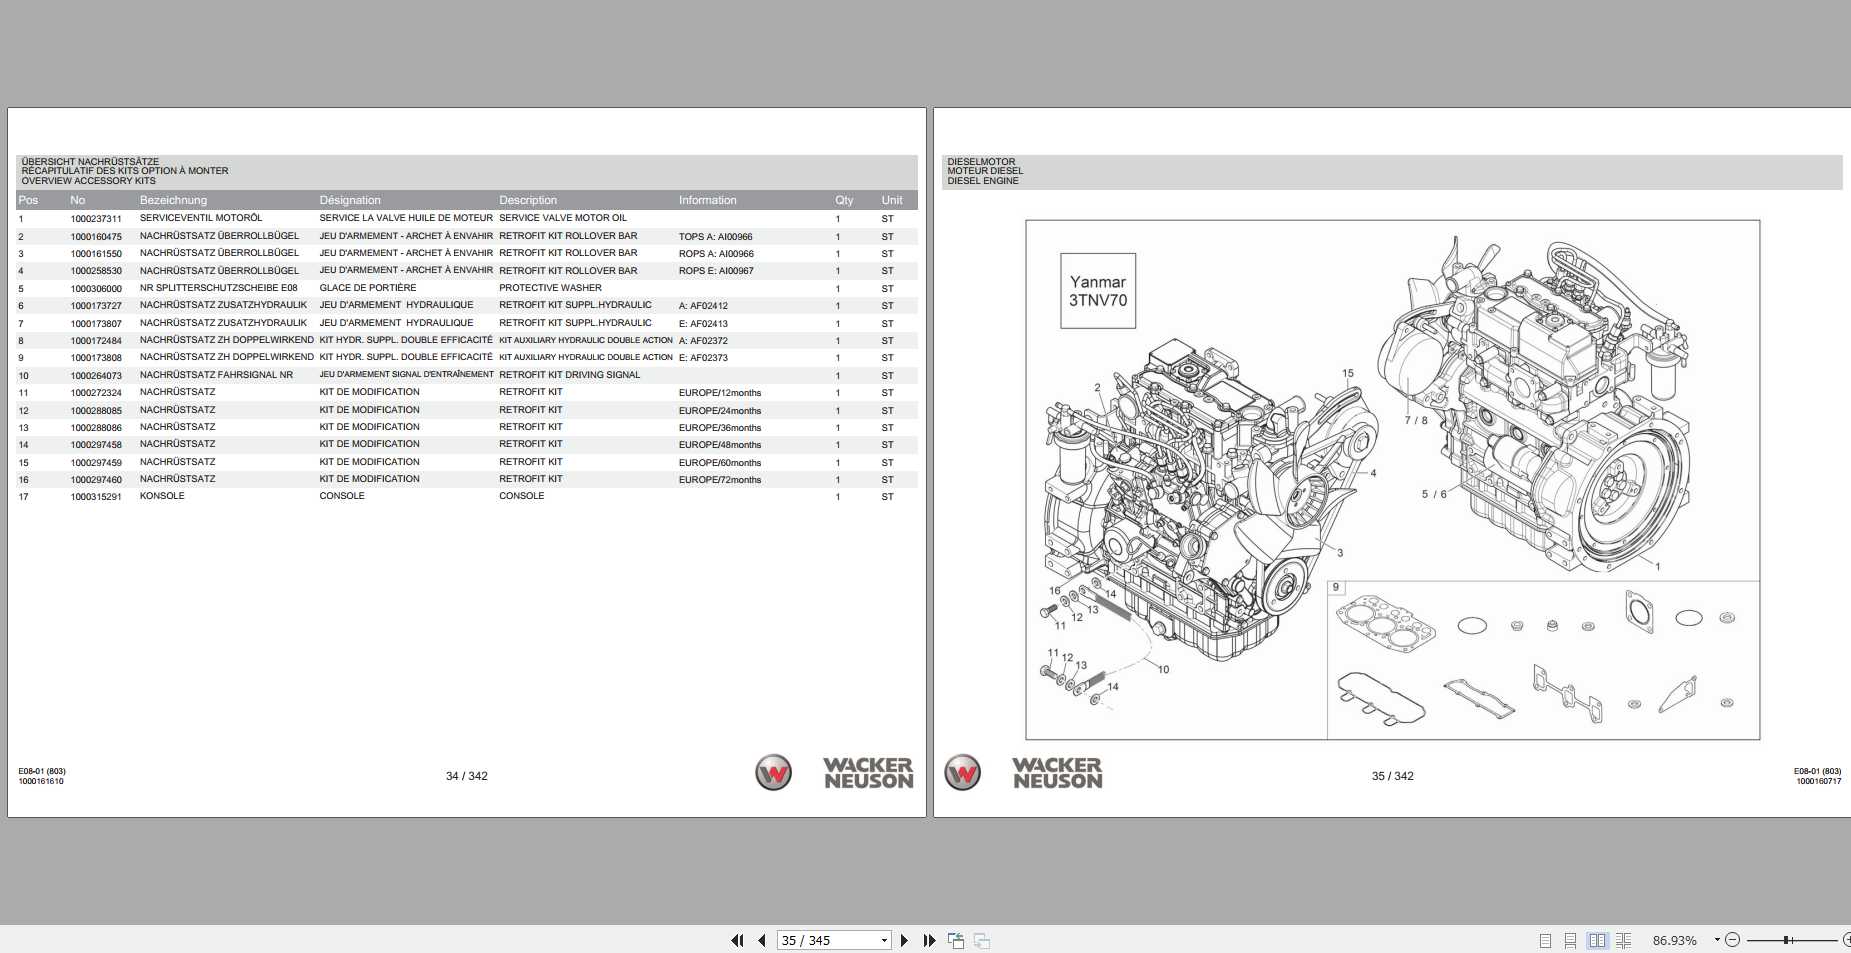Jump to the first page
This screenshot has height=953, width=1851.
point(737,940)
